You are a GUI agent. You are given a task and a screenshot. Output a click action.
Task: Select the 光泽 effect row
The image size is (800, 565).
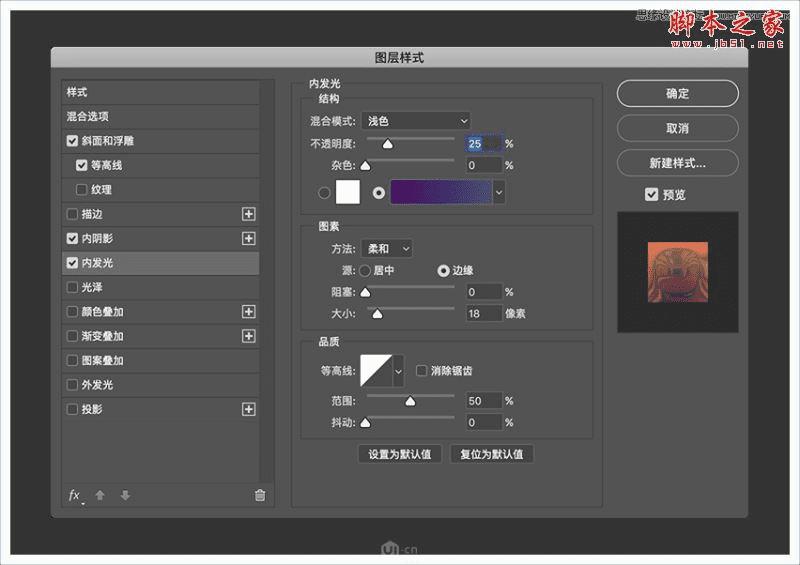pos(161,287)
